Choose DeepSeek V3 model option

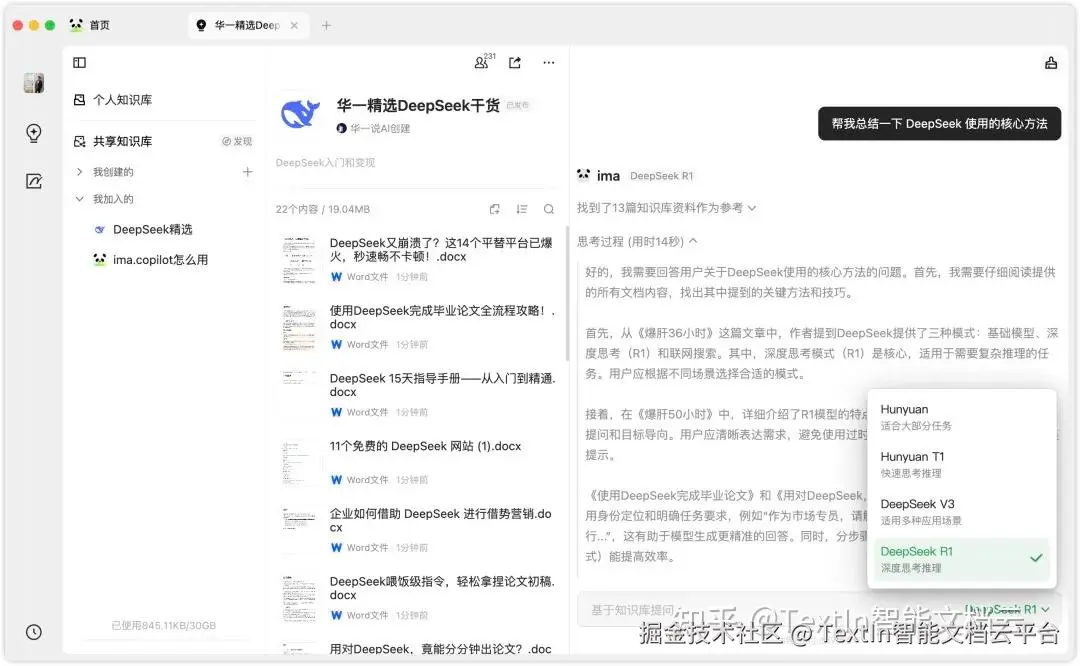[x=962, y=512]
